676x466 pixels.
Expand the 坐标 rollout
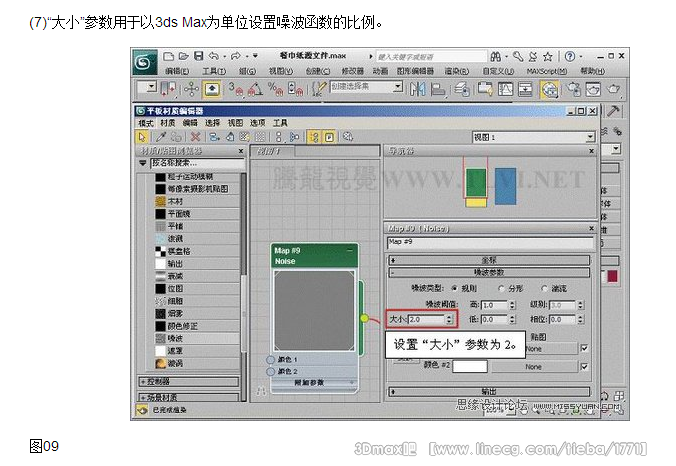click(x=489, y=260)
